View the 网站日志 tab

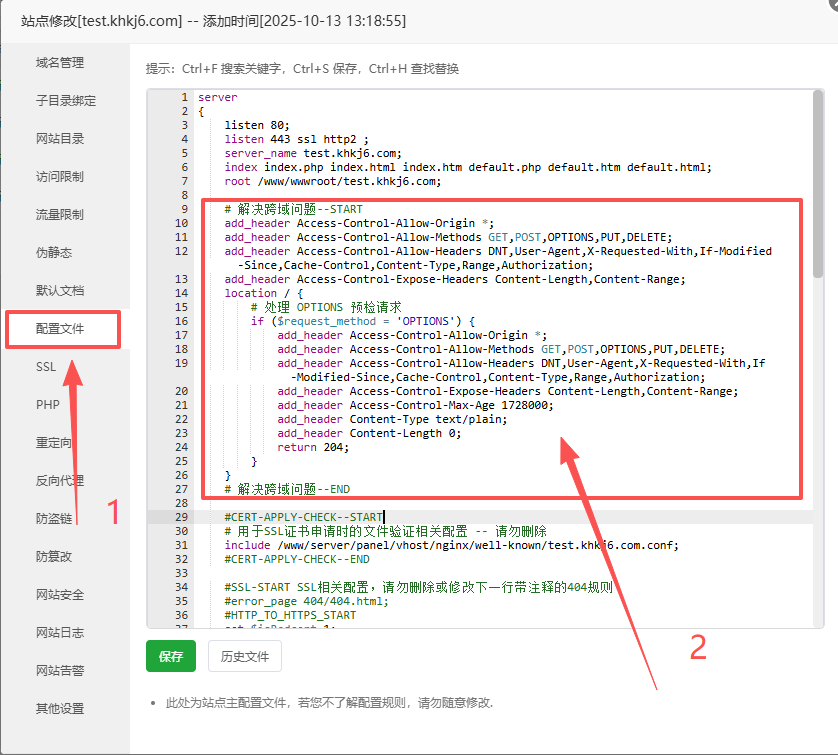point(60,633)
